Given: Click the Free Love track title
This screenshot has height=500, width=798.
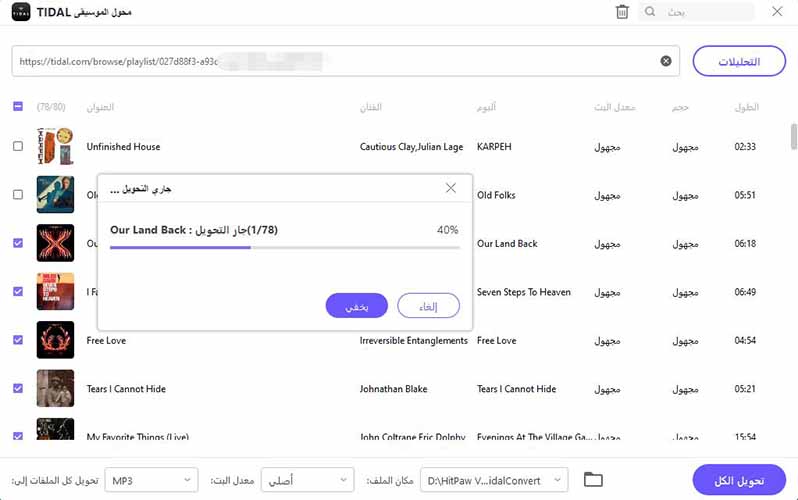Looking at the screenshot, I should pos(106,340).
